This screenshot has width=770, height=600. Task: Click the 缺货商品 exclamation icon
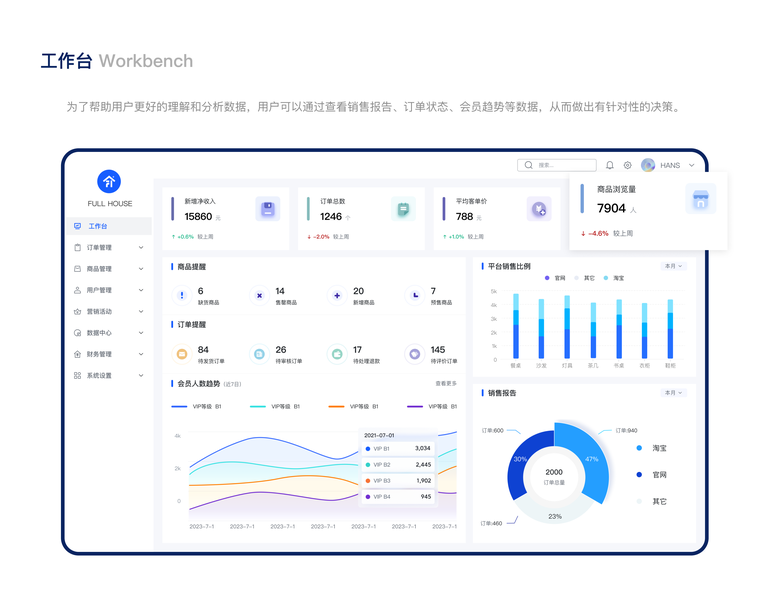(x=182, y=295)
